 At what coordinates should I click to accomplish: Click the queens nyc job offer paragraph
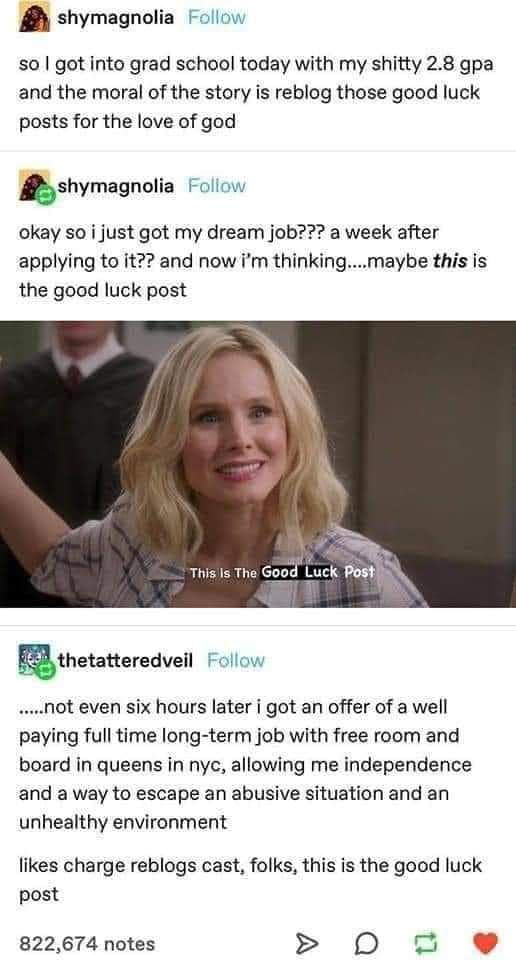tap(245, 764)
